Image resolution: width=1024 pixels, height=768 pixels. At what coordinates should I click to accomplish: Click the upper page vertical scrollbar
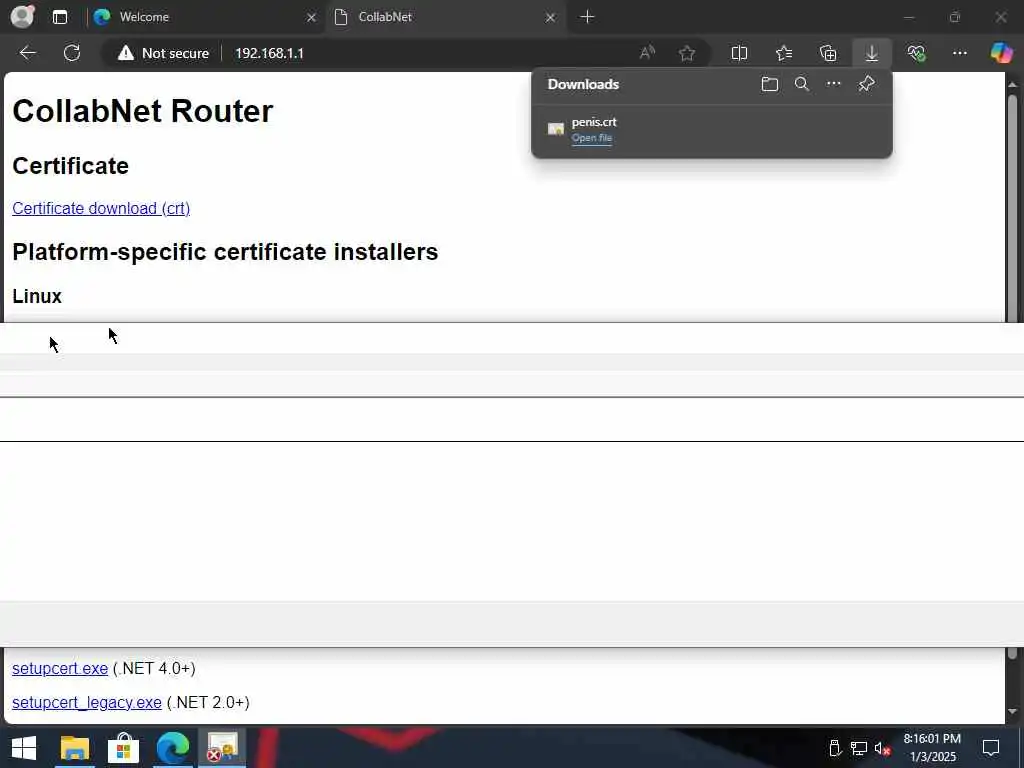click(1012, 208)
